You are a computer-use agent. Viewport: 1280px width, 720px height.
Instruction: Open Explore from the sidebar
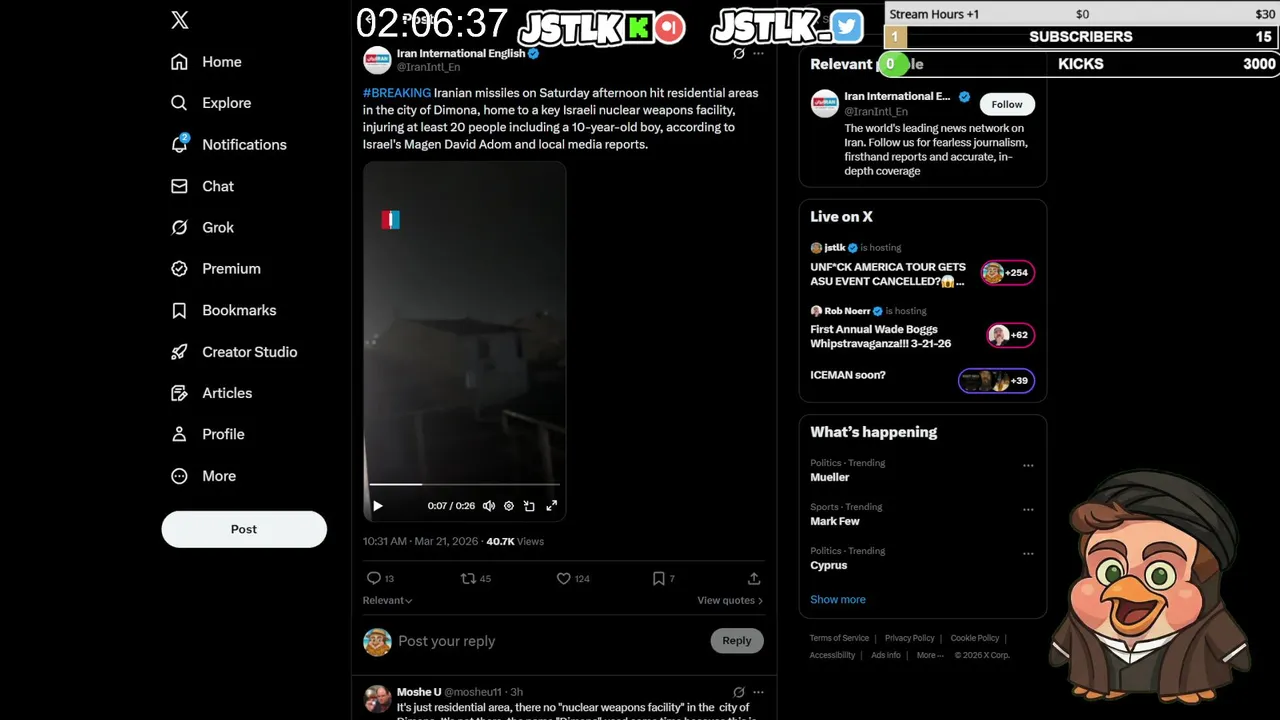211,103
